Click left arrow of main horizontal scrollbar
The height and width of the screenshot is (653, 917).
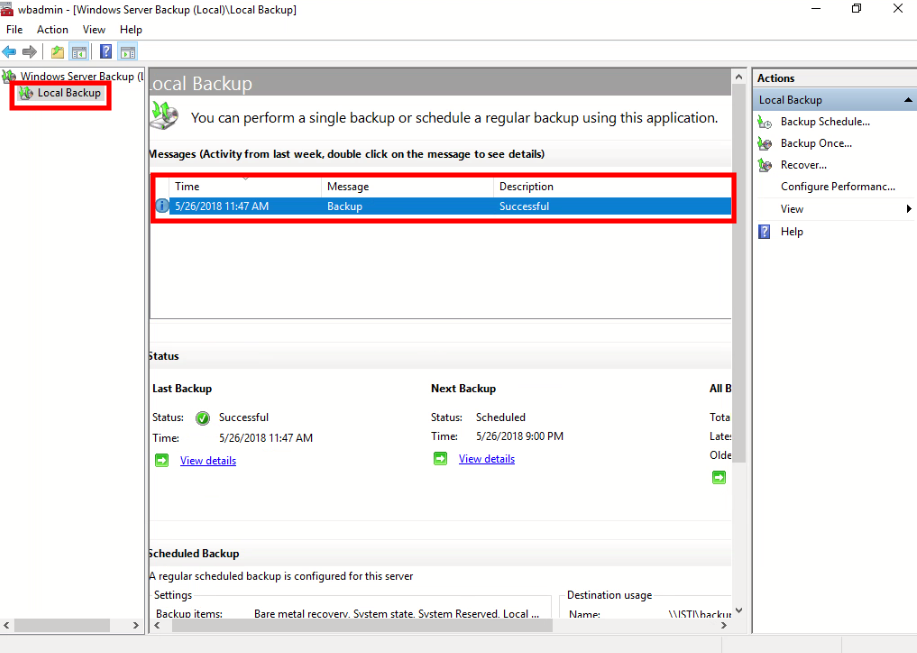157,626
